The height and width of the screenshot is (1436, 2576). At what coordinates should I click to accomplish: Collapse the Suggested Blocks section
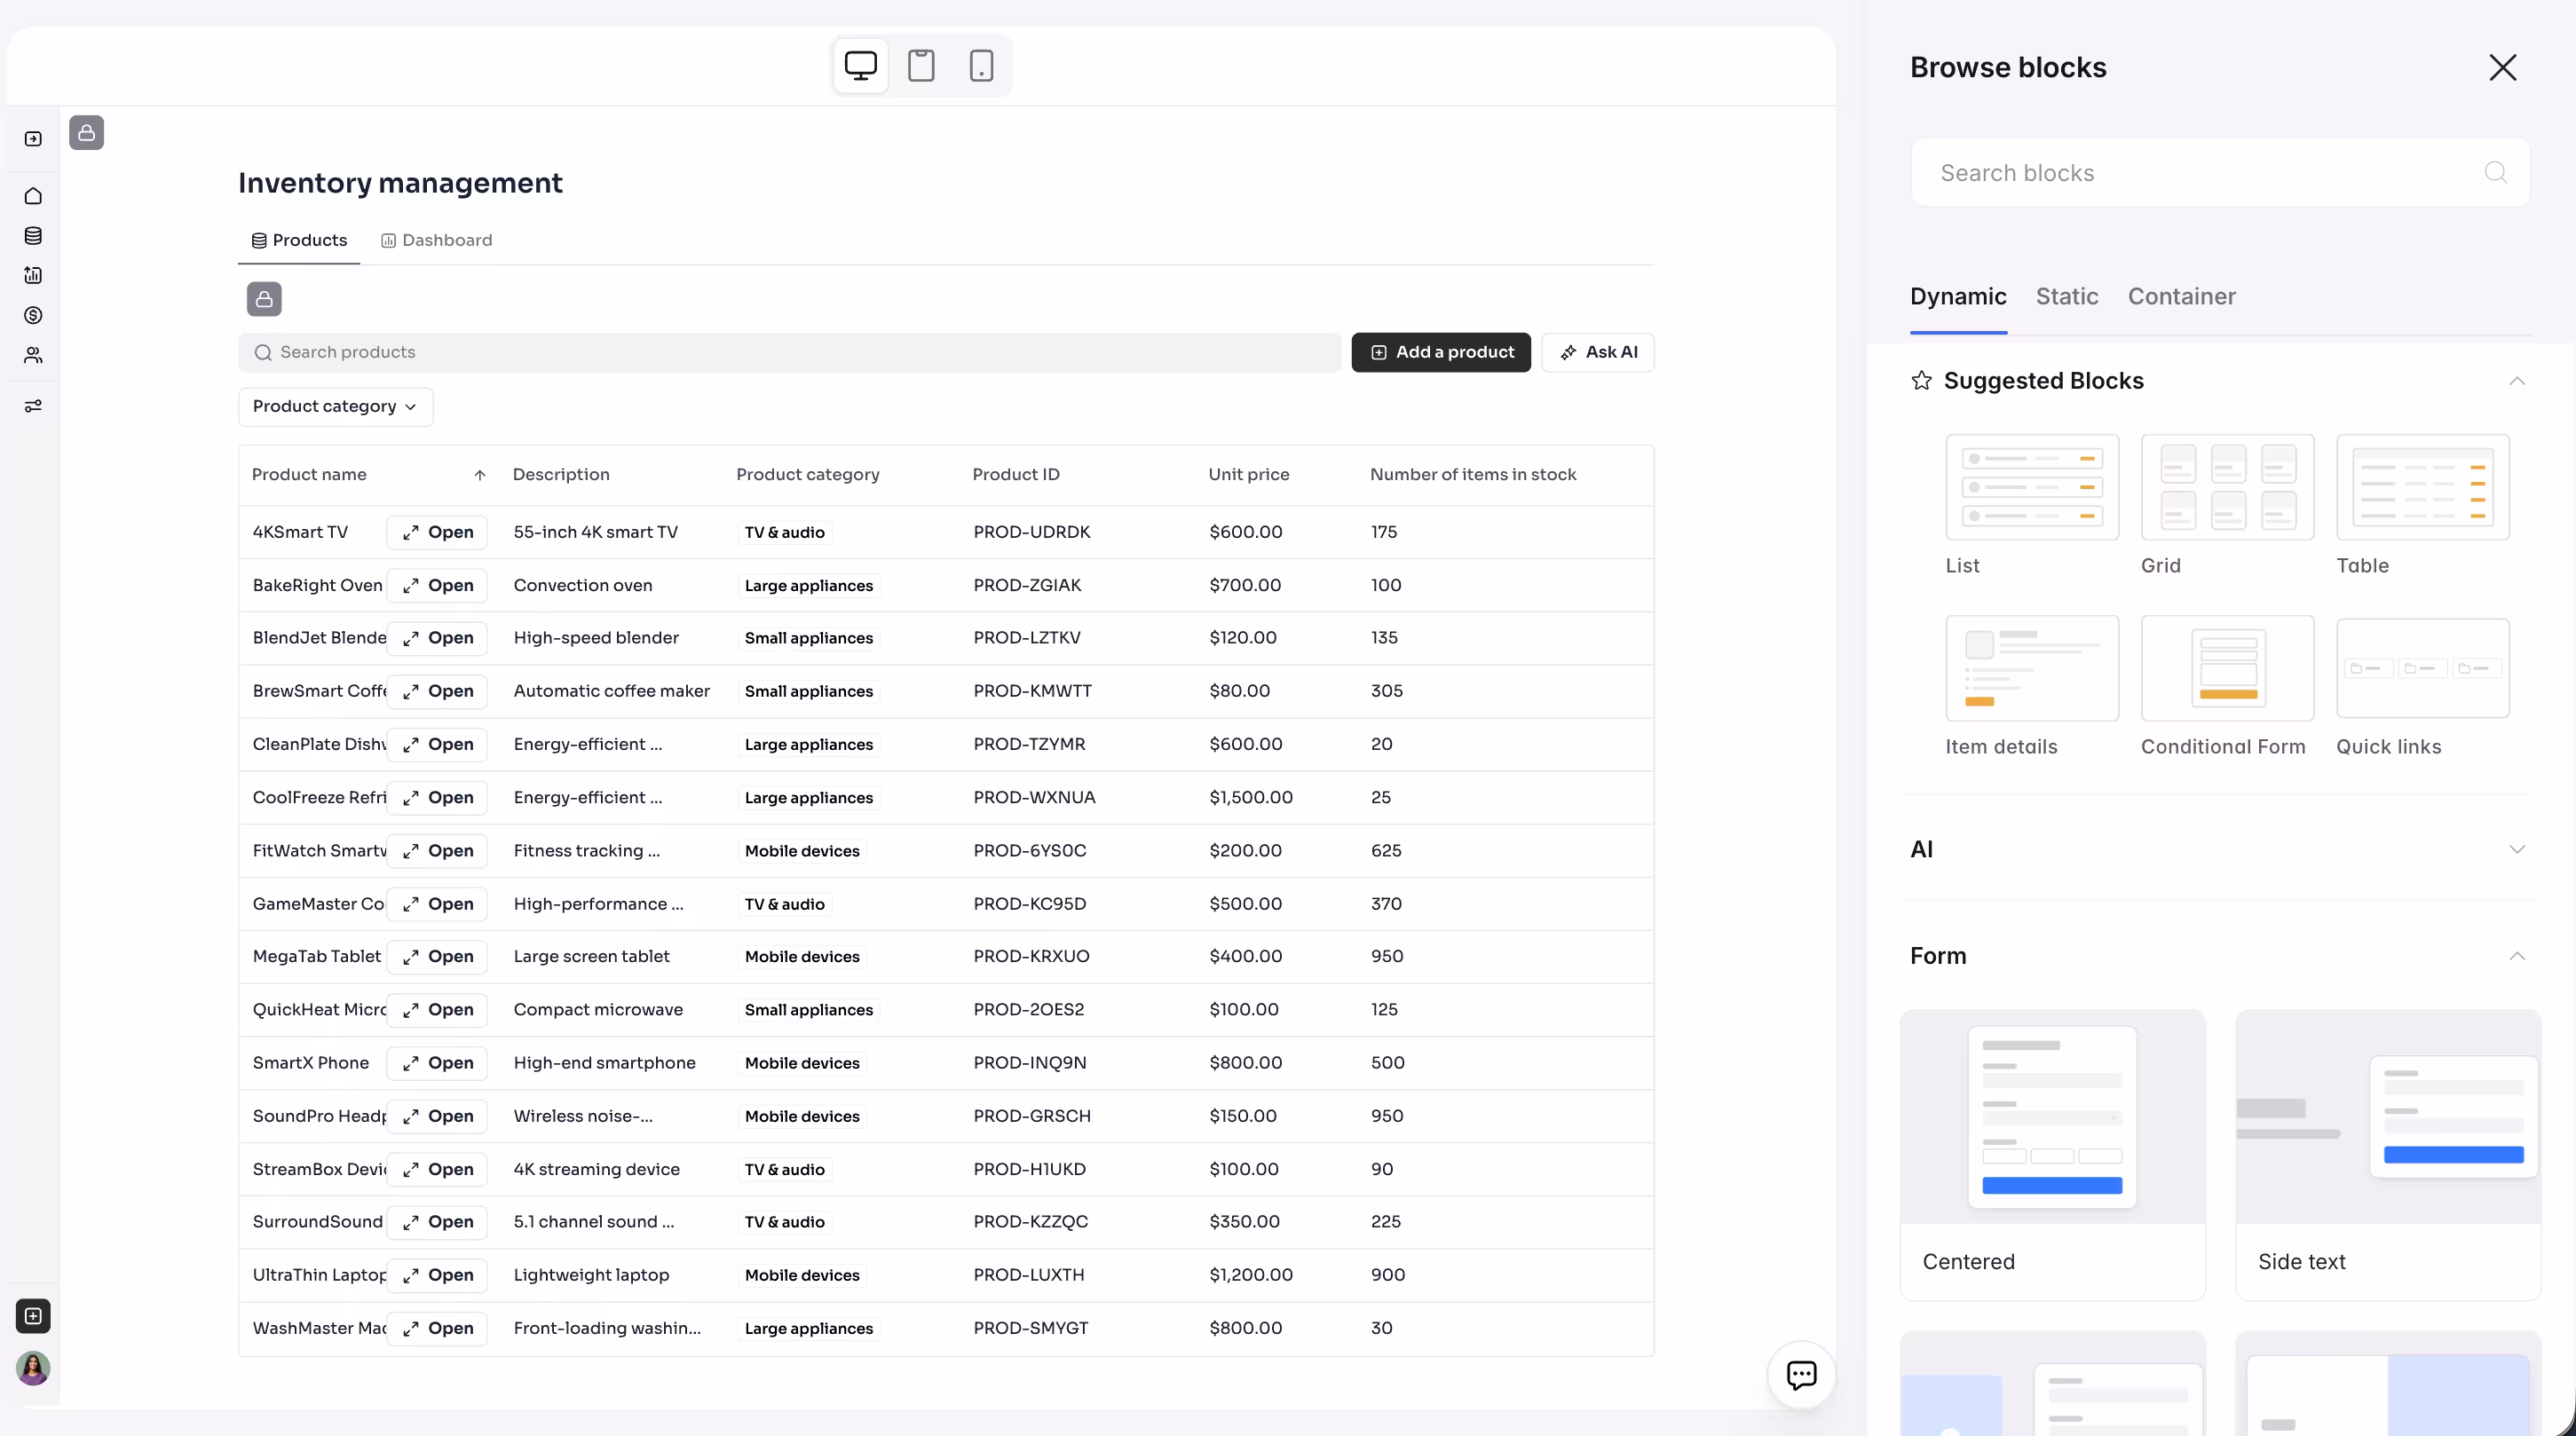click(x=2517, y=381)
